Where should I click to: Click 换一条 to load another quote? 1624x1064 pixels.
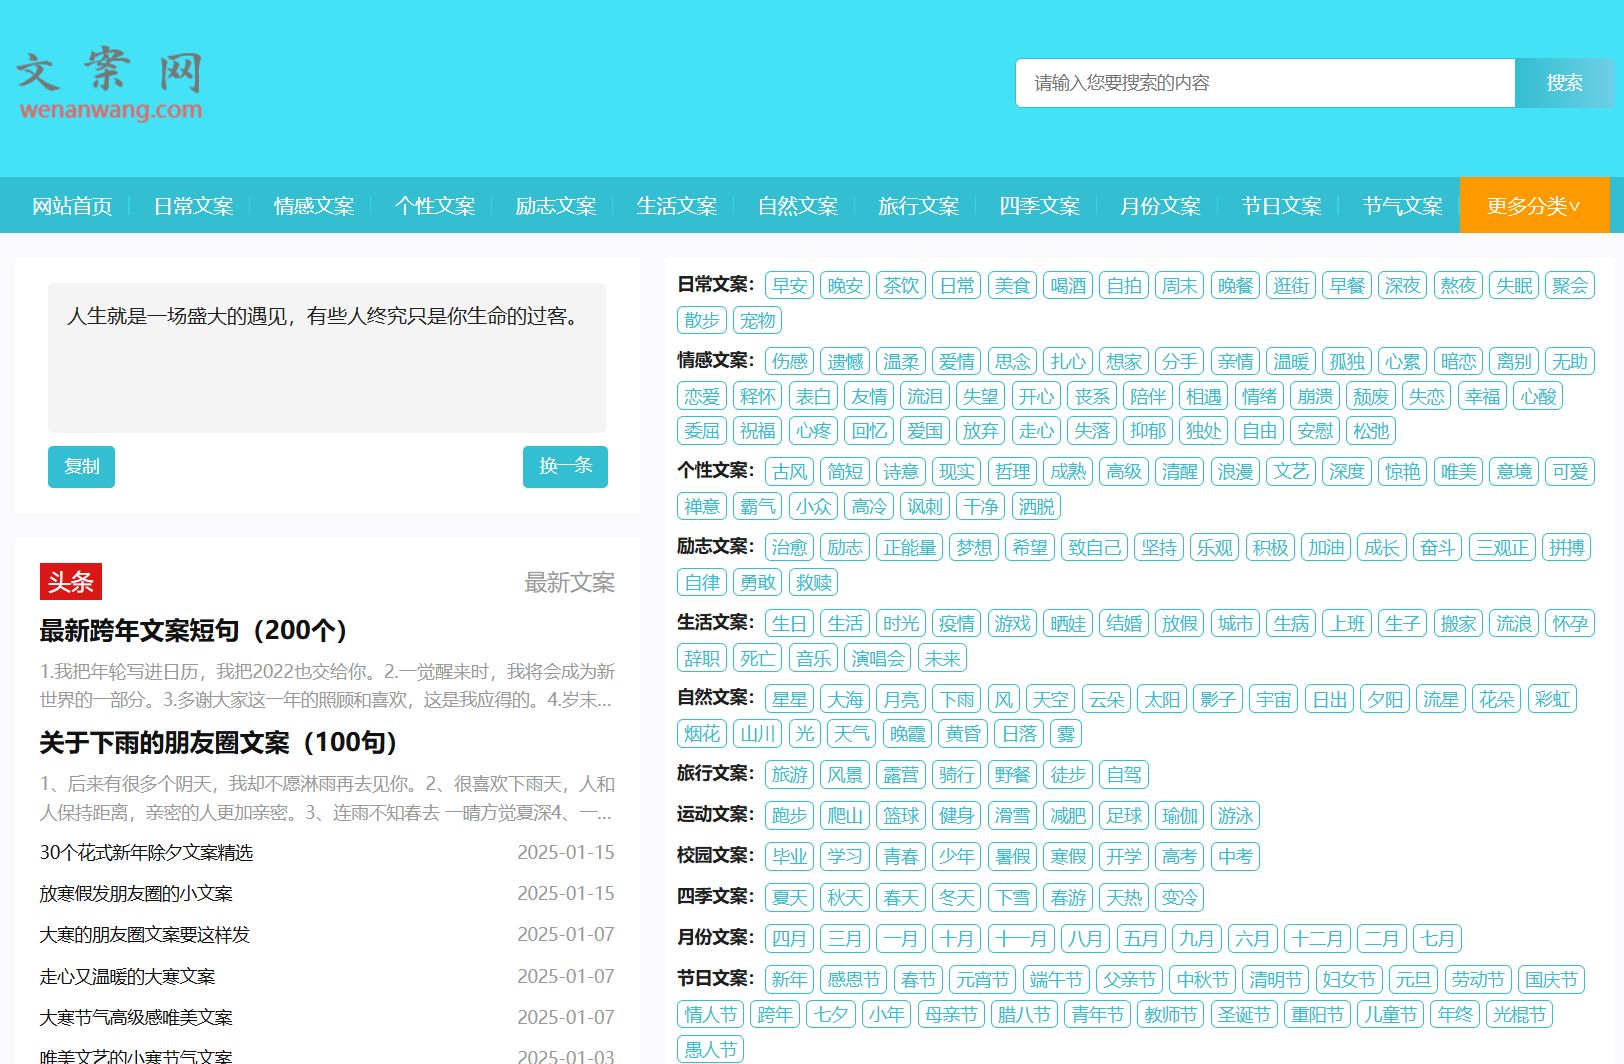pos(565,467)
